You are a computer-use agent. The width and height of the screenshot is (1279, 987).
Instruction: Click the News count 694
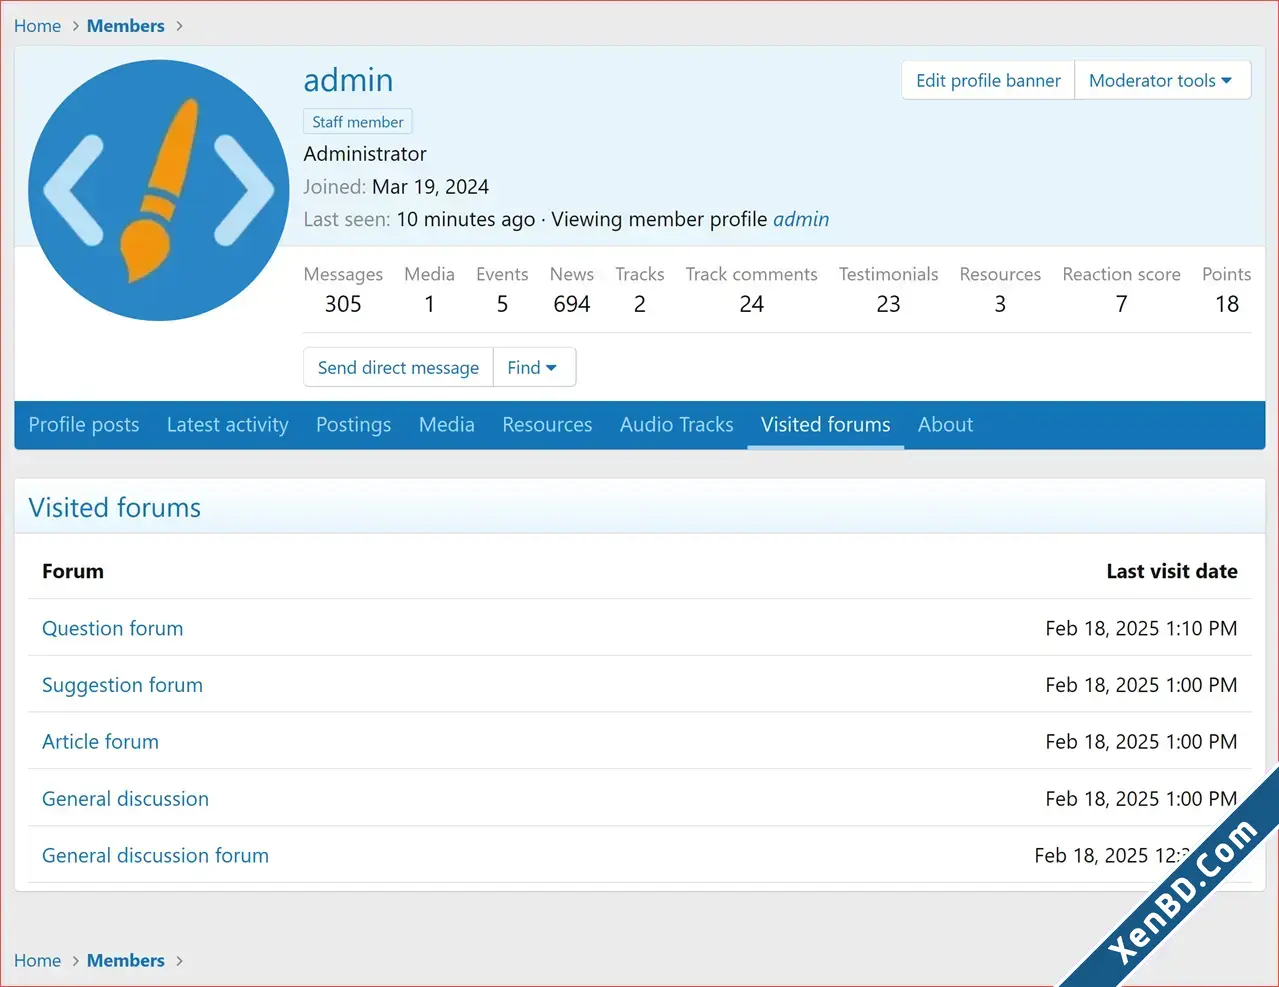pos(572,304)
